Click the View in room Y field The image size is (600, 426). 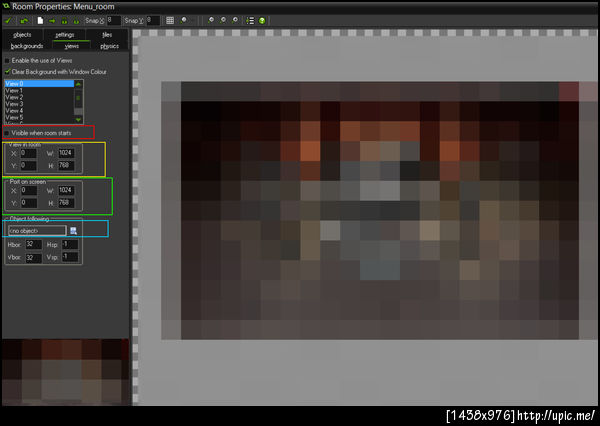pos(28,166)
